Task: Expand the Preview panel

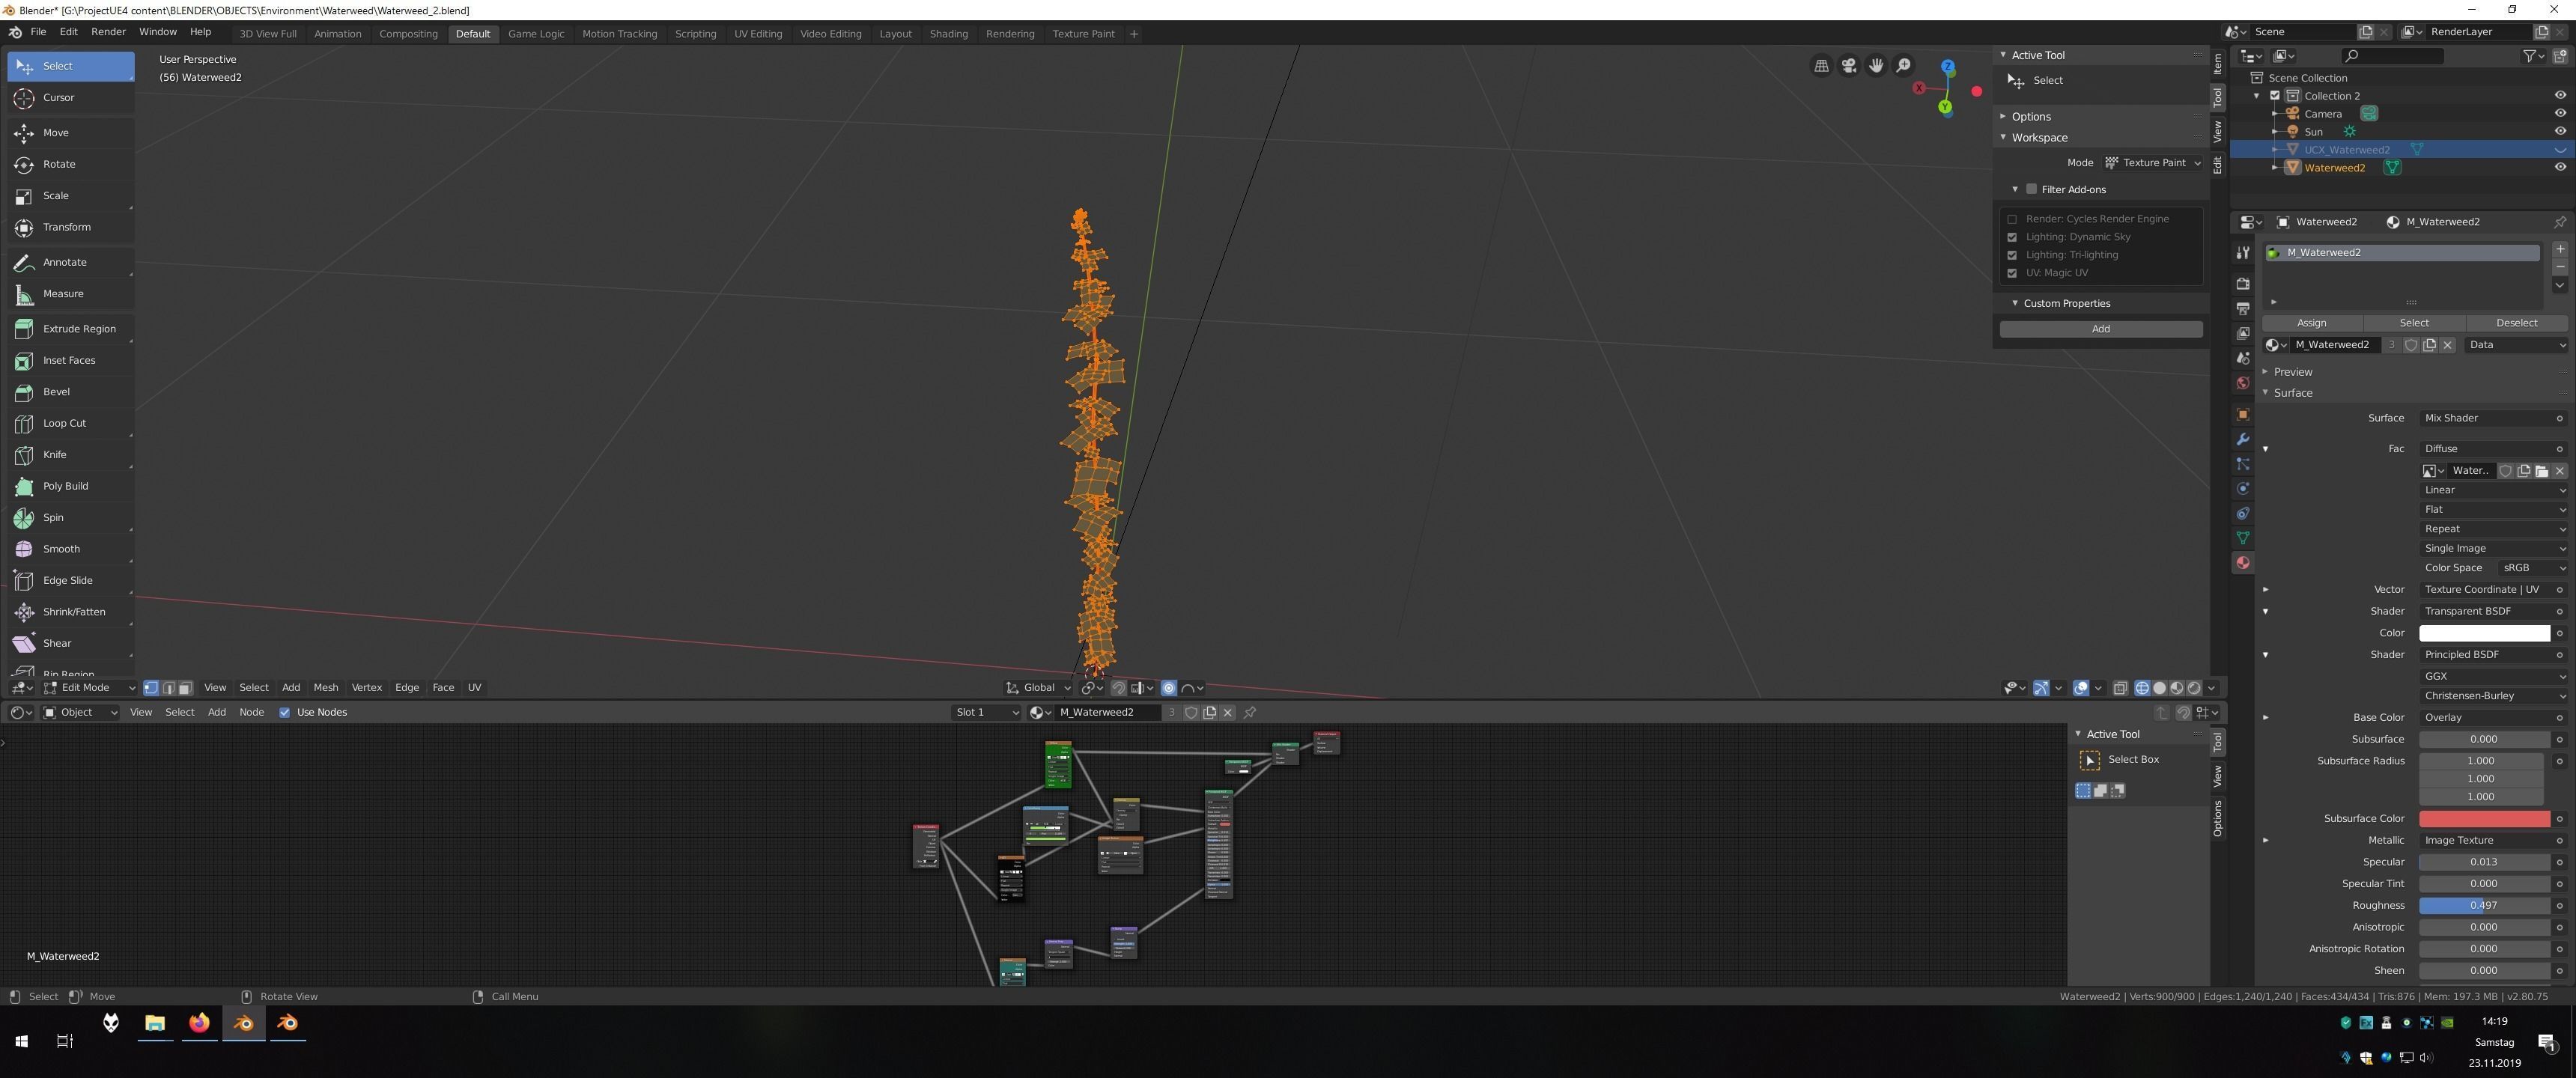Action: [x=2292, y=372]
